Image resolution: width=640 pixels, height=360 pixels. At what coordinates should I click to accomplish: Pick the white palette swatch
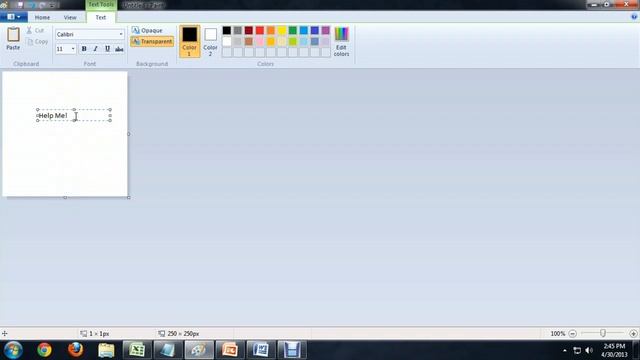click(227, 41)
